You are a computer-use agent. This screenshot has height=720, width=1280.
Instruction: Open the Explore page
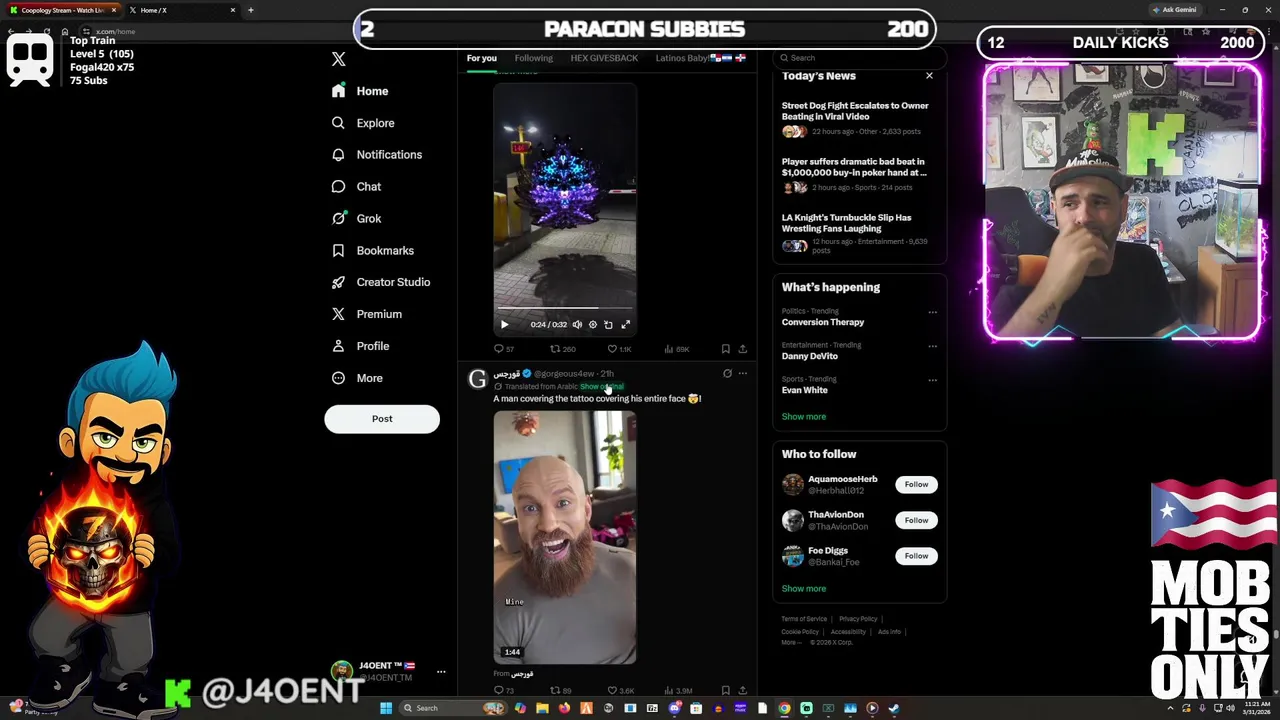[x=363, y=123]
